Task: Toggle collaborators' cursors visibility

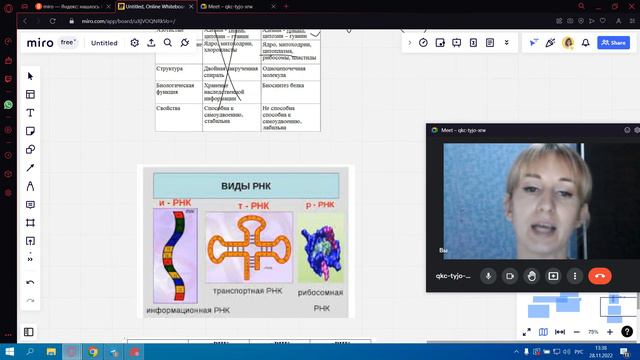Action: [x=533, y=43]
